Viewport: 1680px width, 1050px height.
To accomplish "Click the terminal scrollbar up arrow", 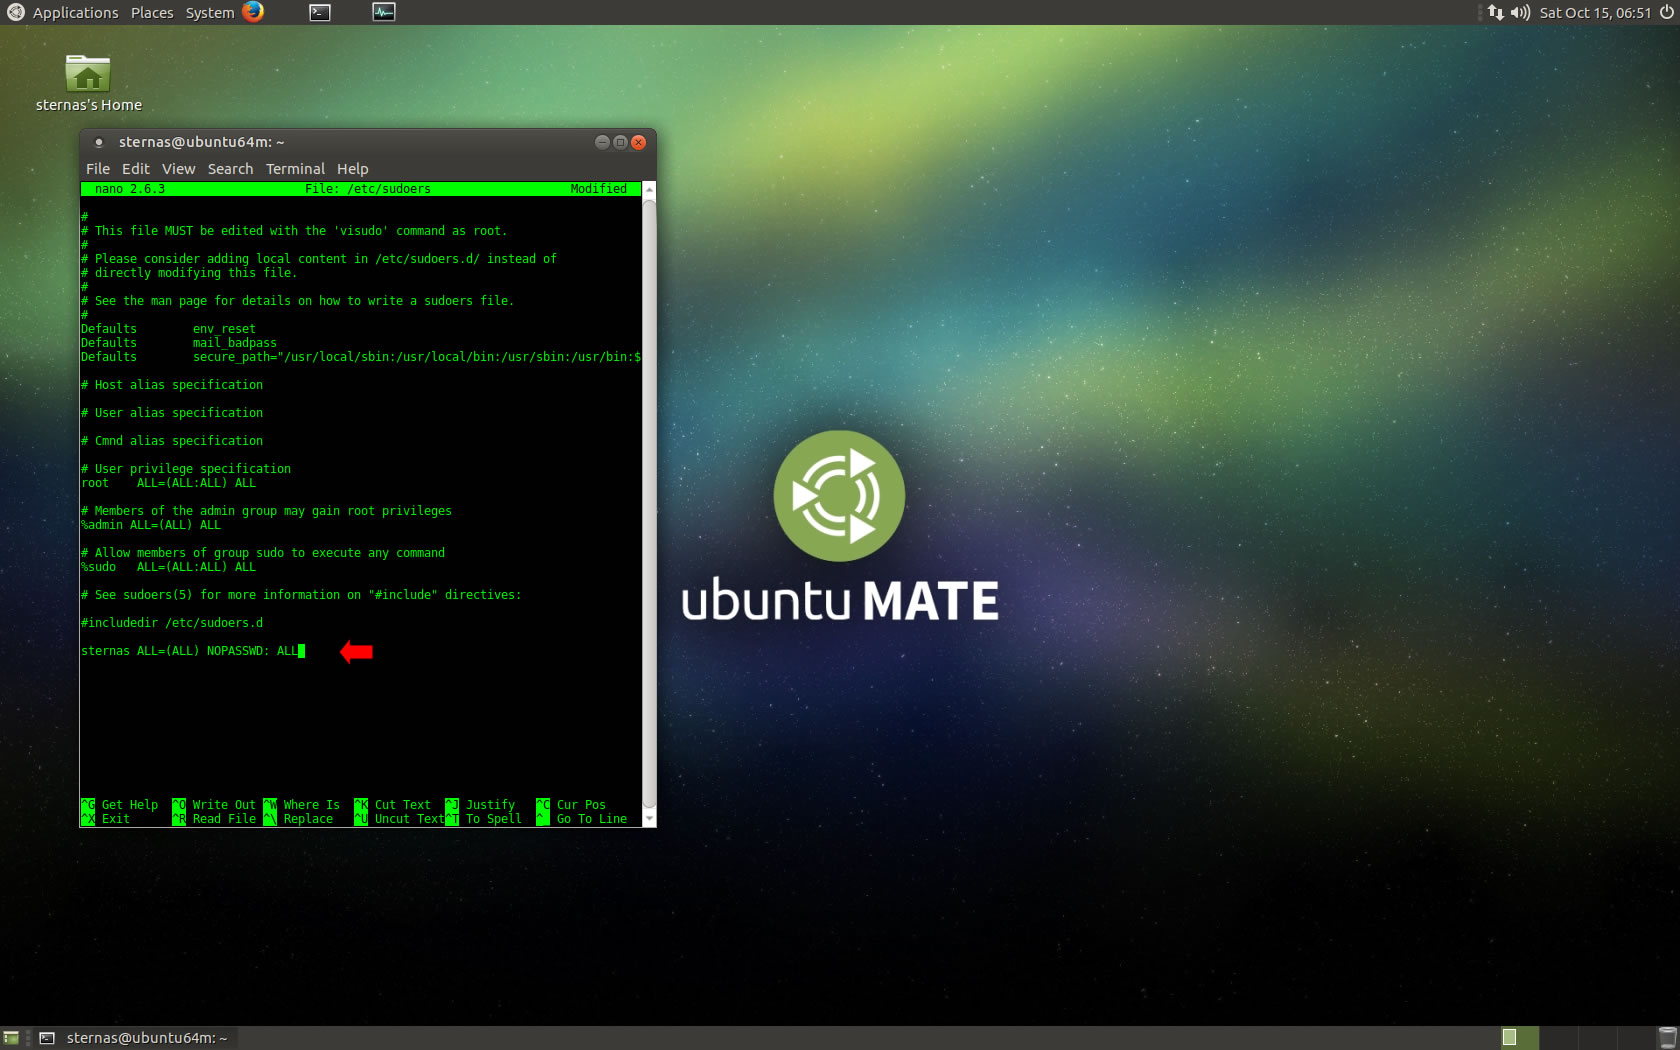I will tap(649, 189).
